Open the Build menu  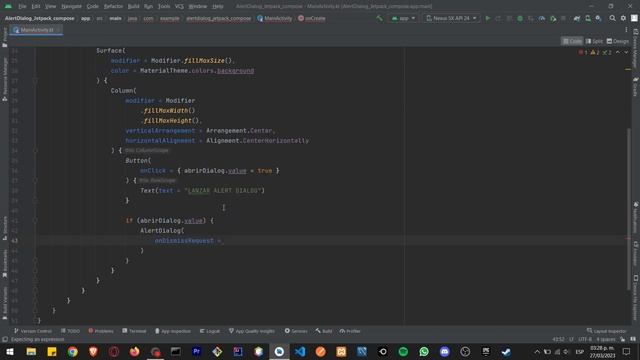pyautogui.click(x=133, y=7)
